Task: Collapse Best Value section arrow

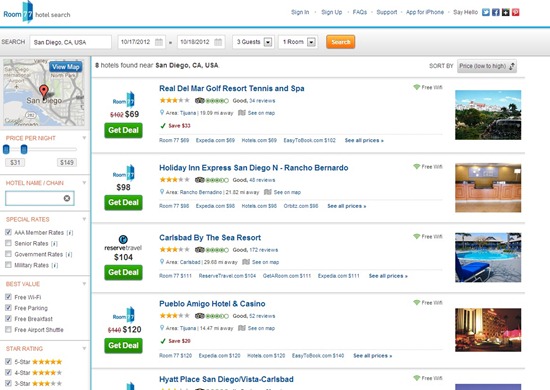Action: 84,284
